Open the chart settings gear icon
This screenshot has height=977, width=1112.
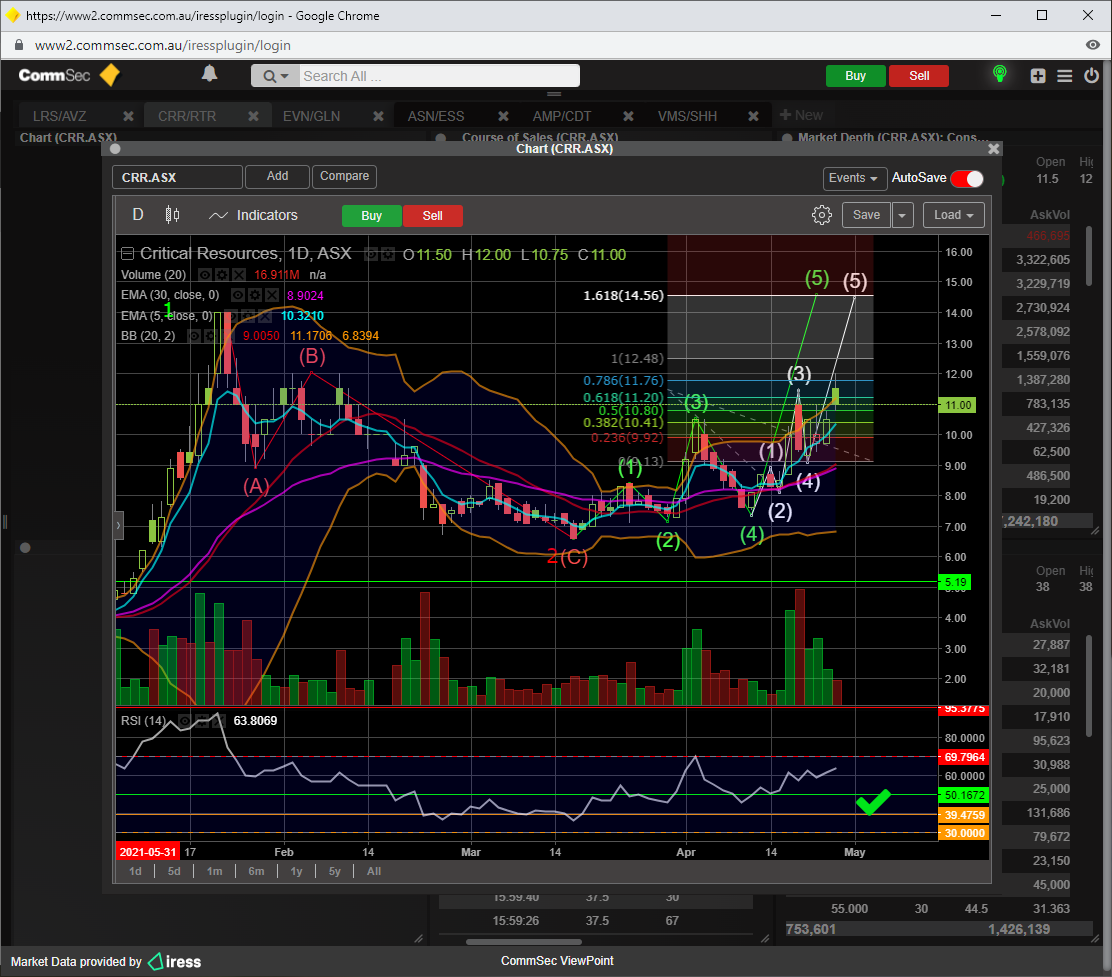821,215
